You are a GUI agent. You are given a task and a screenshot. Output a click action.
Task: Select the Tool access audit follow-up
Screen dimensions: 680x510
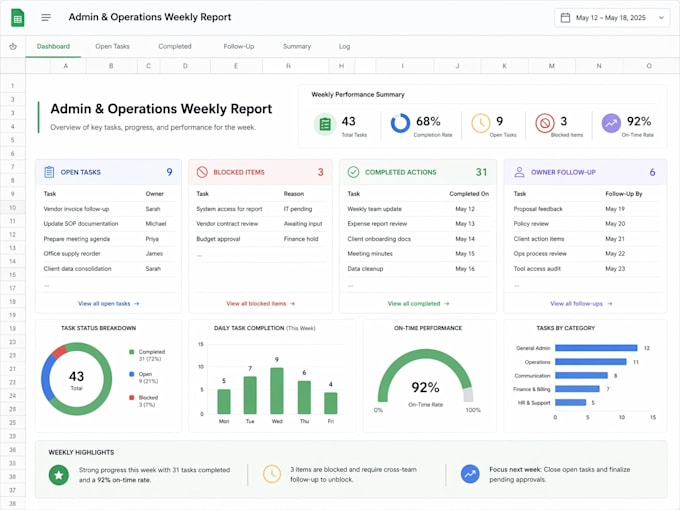(x=537, y=269)
